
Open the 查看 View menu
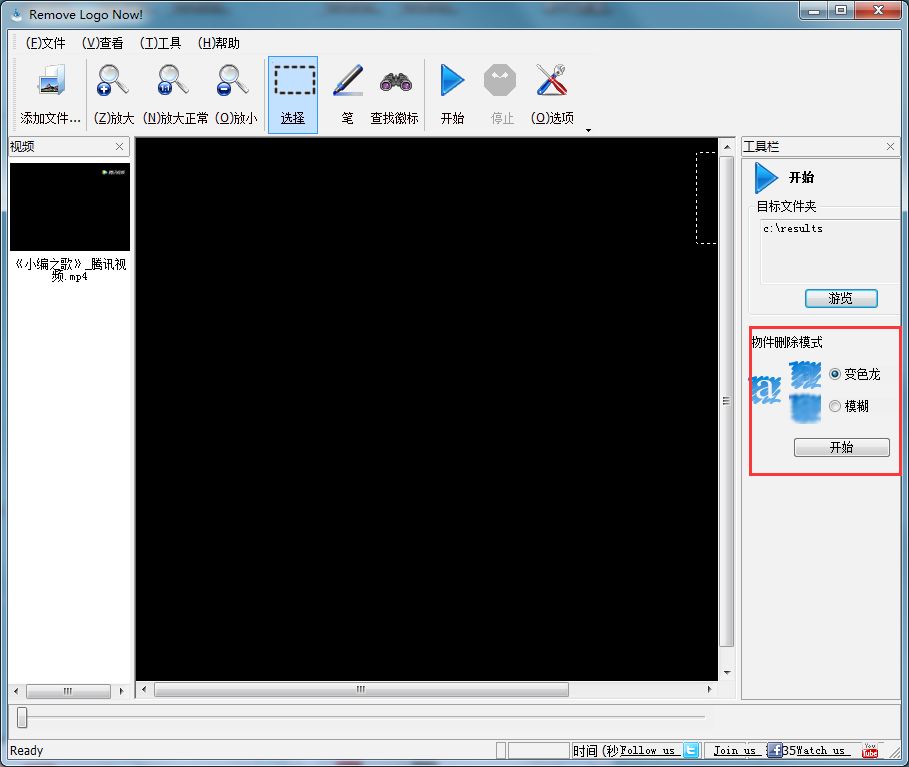pyautogui.click(x=103, y=43)
